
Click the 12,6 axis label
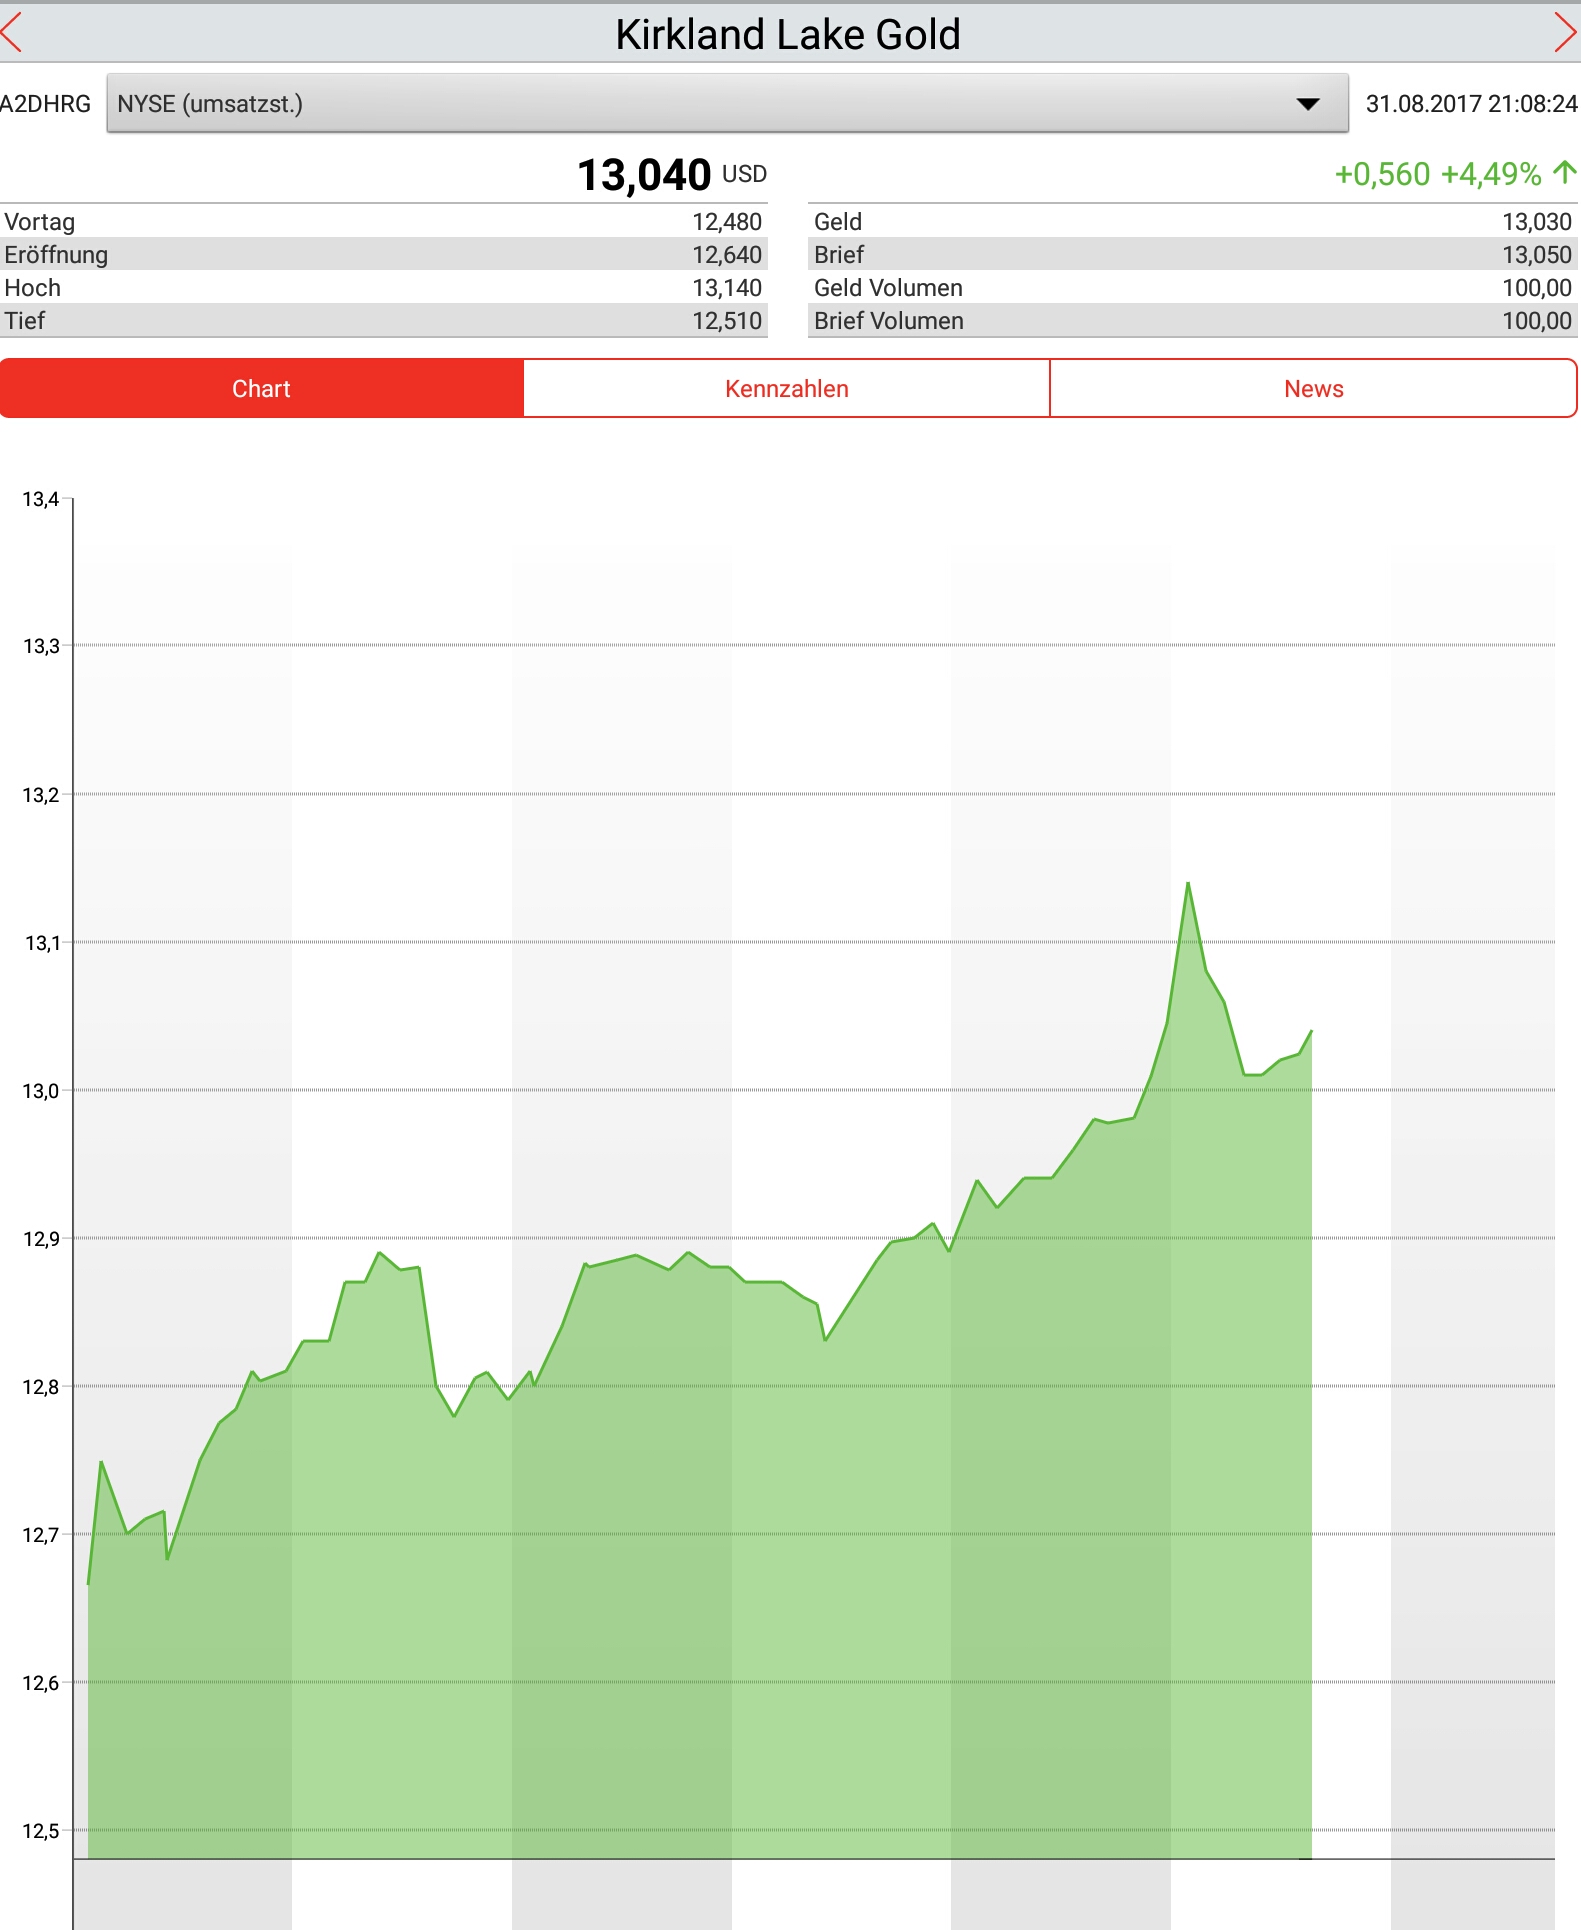41,1683
